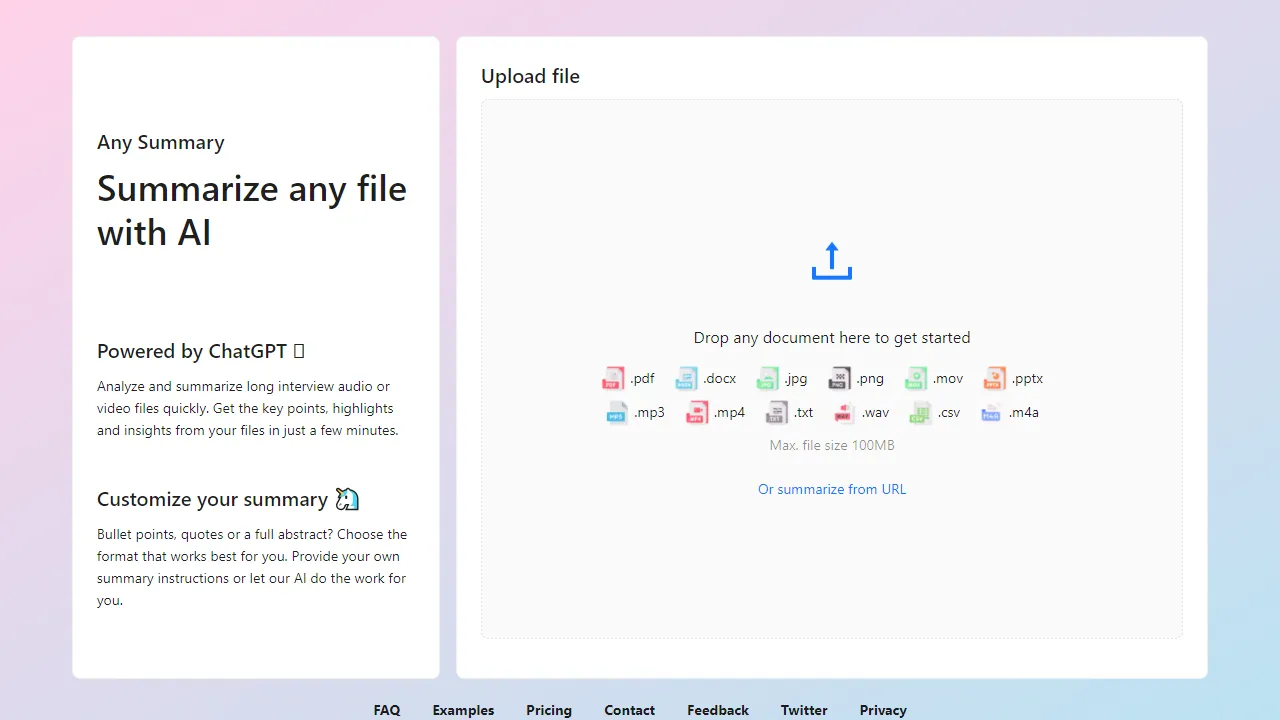Visit the Twitter footer link
1280x720 pixels.
804,710
